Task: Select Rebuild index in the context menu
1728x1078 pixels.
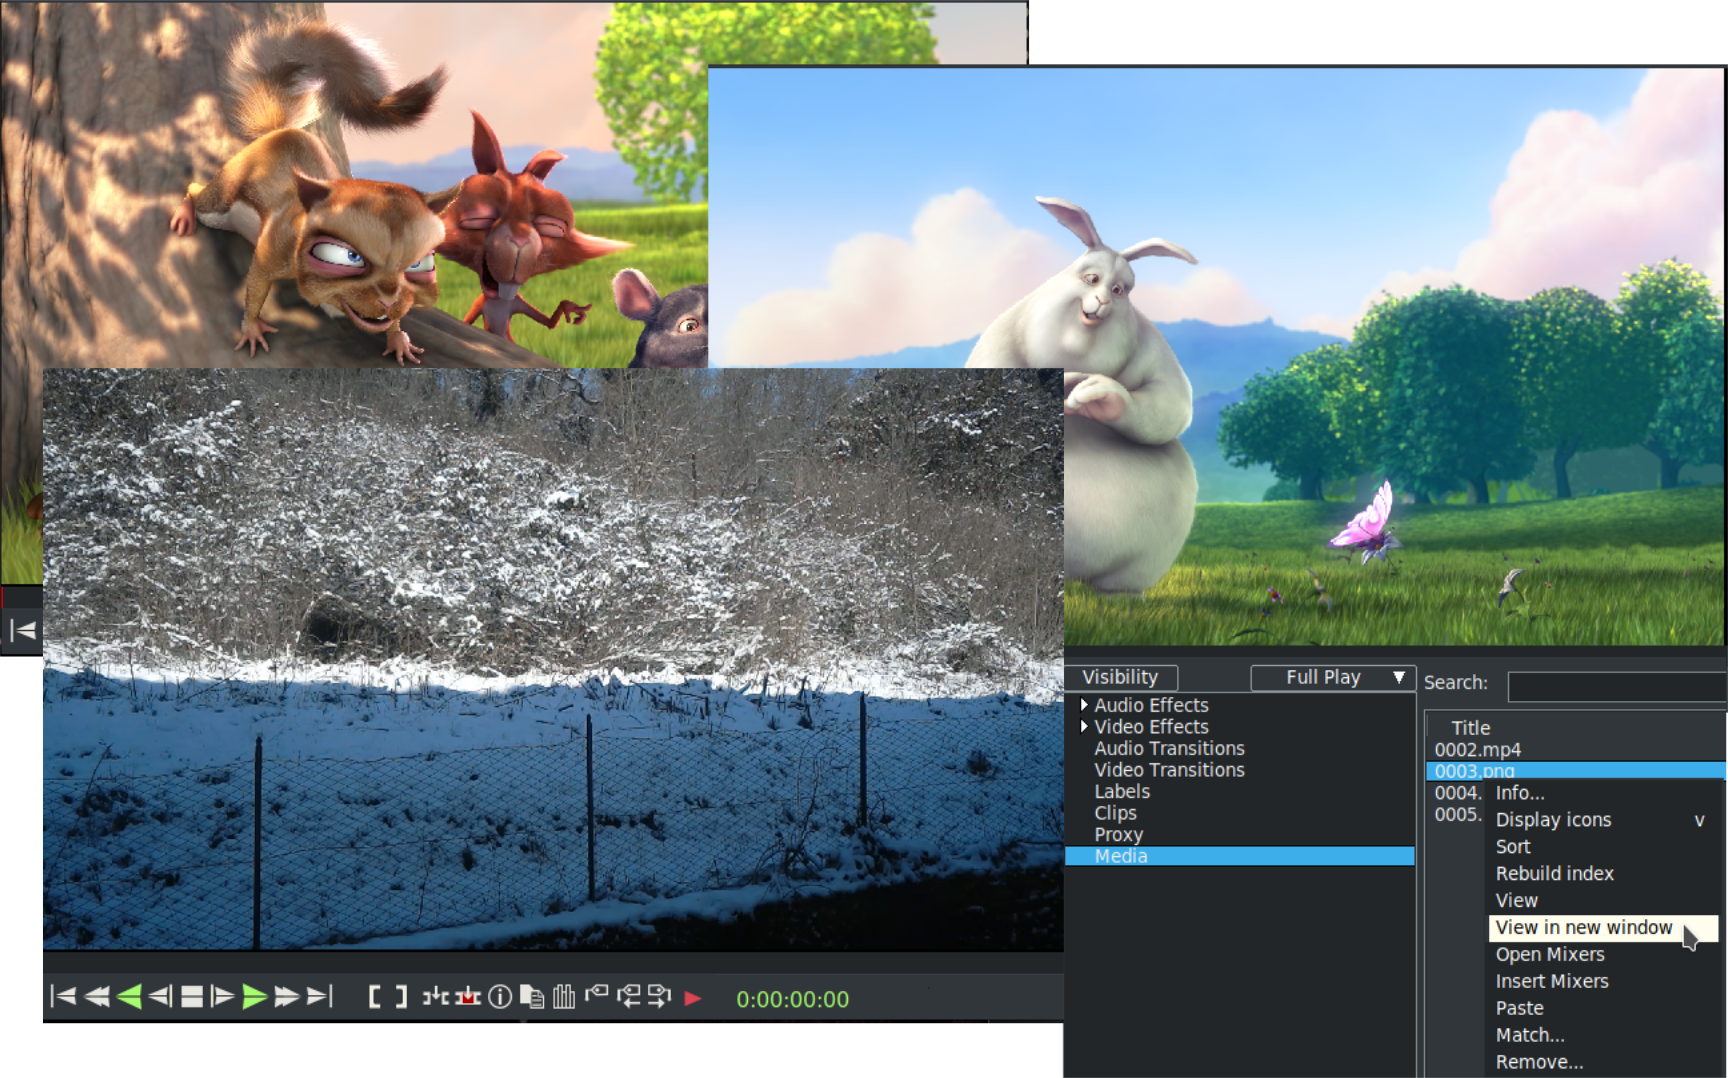Action: 1554,873
